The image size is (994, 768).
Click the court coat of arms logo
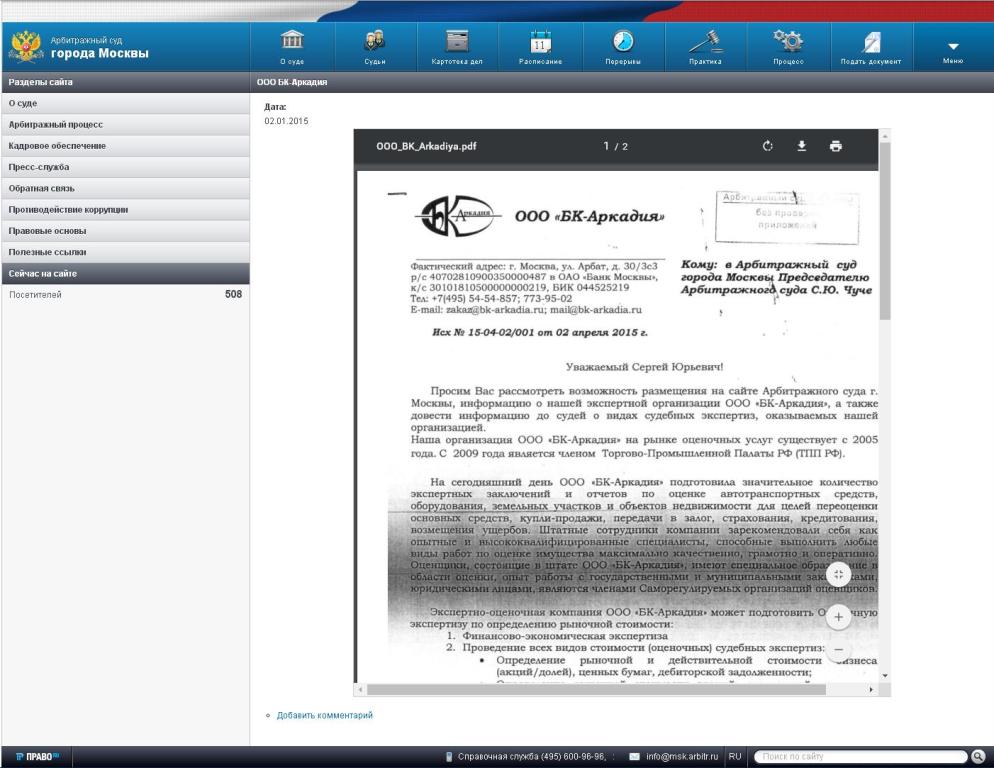coord(27,47)
